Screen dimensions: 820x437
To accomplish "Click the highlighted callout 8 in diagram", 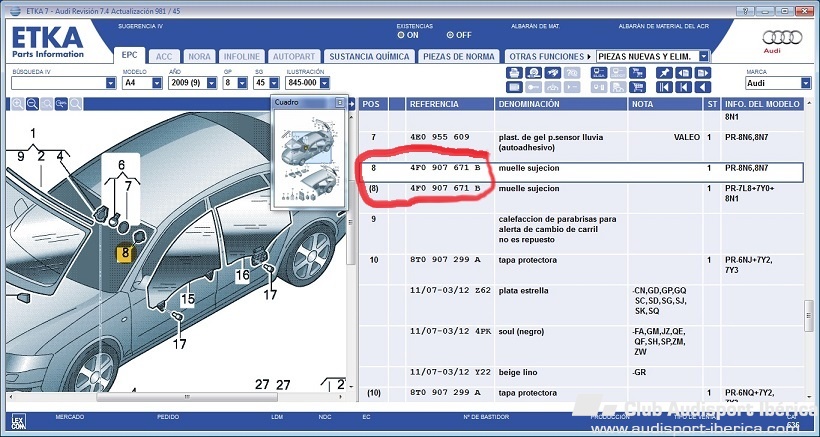I will (x=124, y=254).
